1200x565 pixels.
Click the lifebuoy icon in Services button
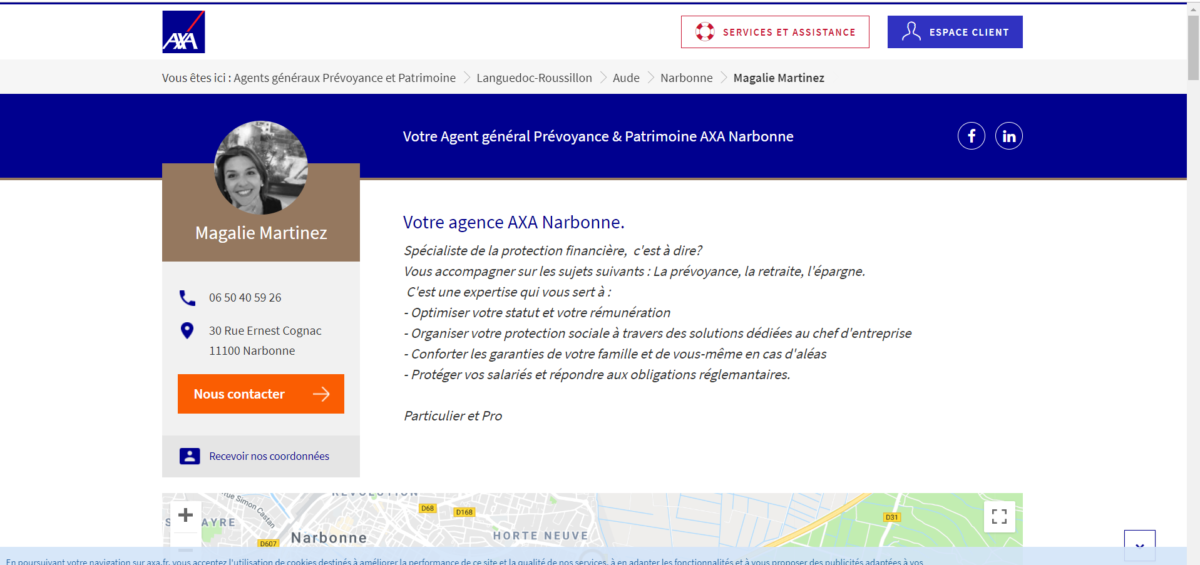point(707,32)
